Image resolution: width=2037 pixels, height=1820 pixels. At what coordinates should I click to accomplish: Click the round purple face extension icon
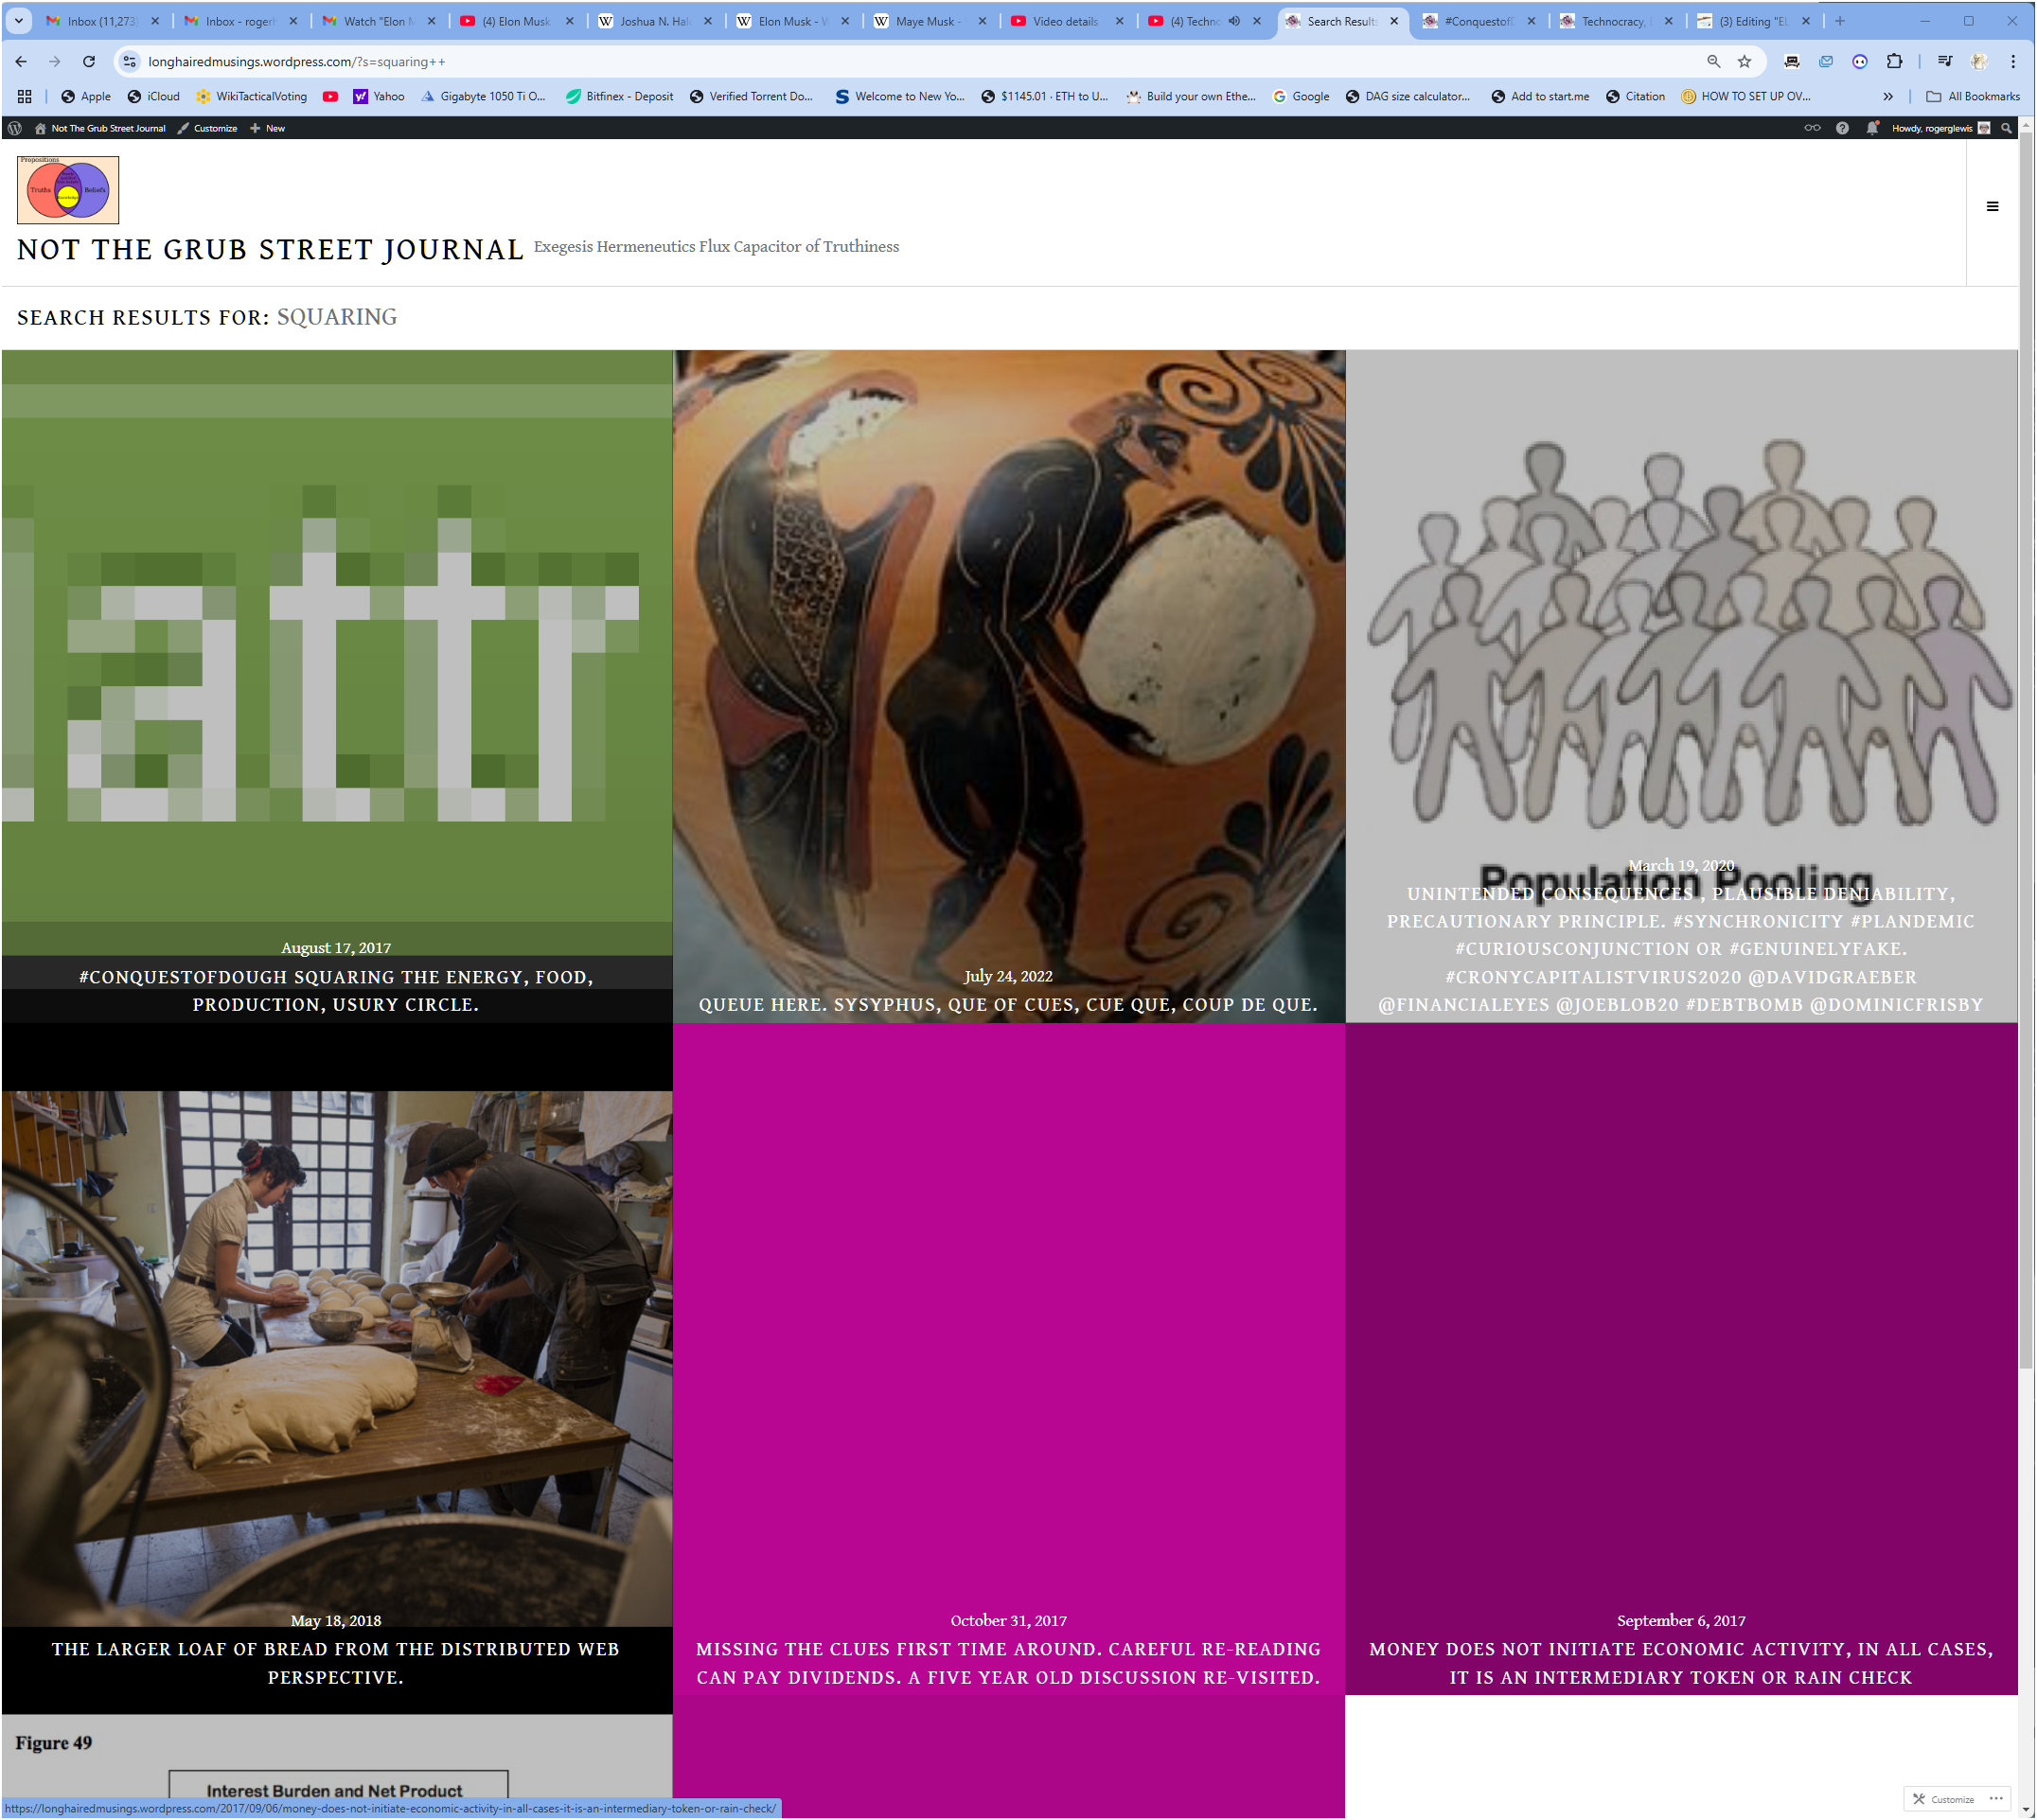click(x=1860, y=62)
